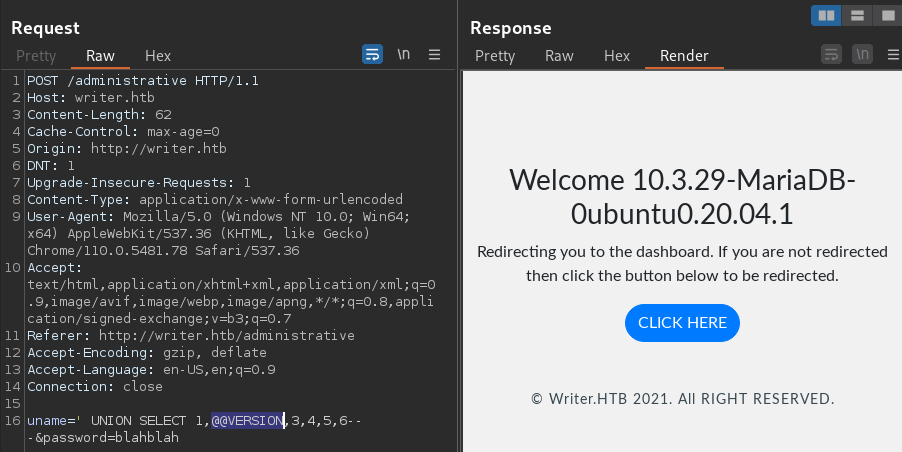Click the highlighted @@VERSION text
This screenshot has height=452, width=902.
[247, 420]
